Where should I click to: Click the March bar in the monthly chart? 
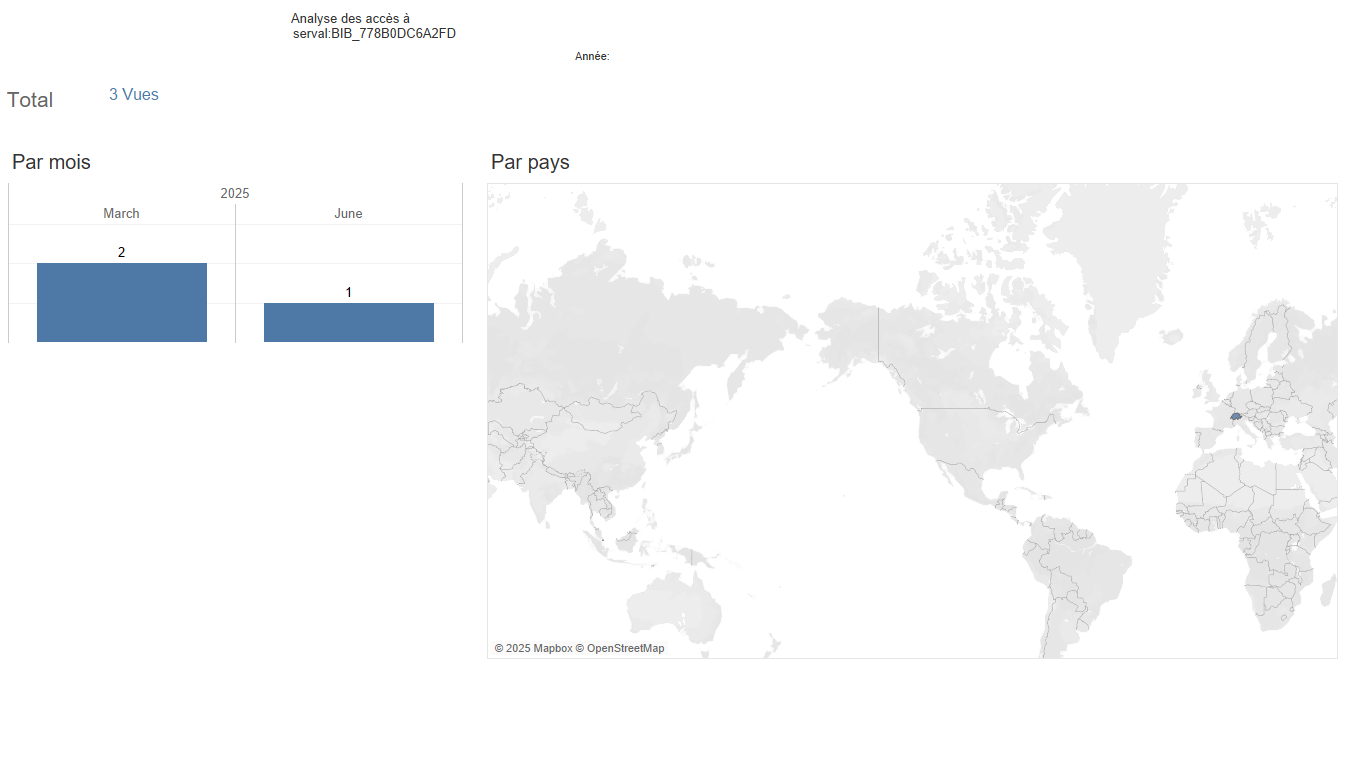[121, 302]
